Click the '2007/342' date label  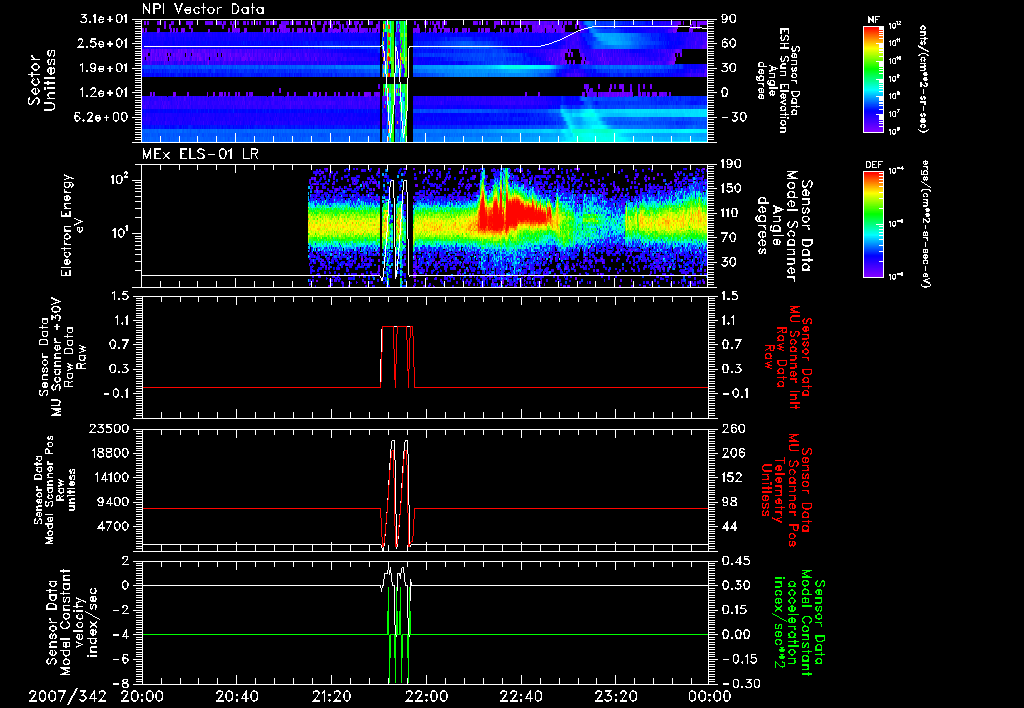67,696
